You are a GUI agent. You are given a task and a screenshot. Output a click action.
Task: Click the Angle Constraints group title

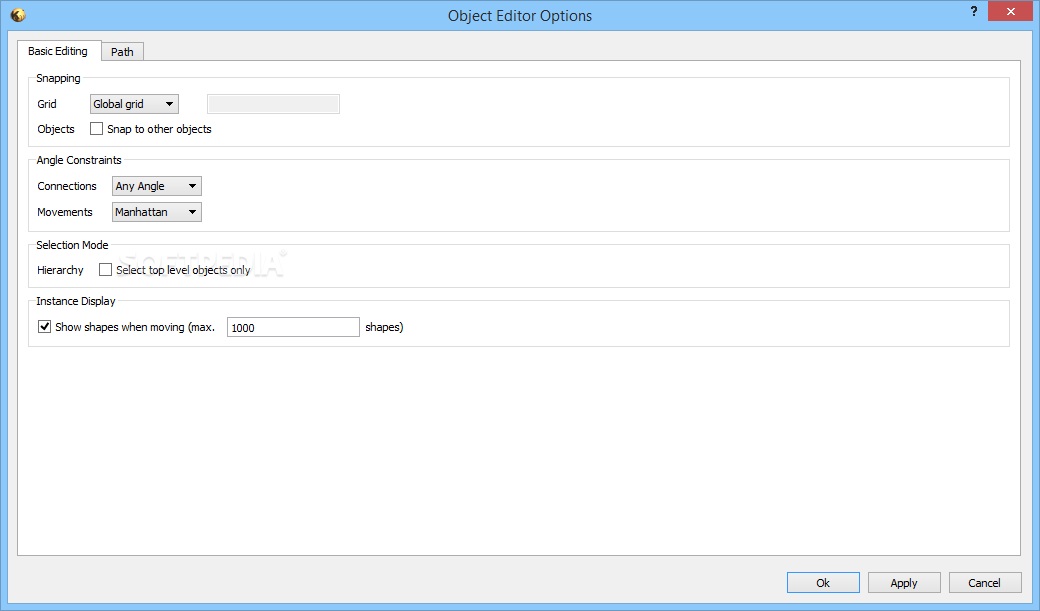(79, 160)
